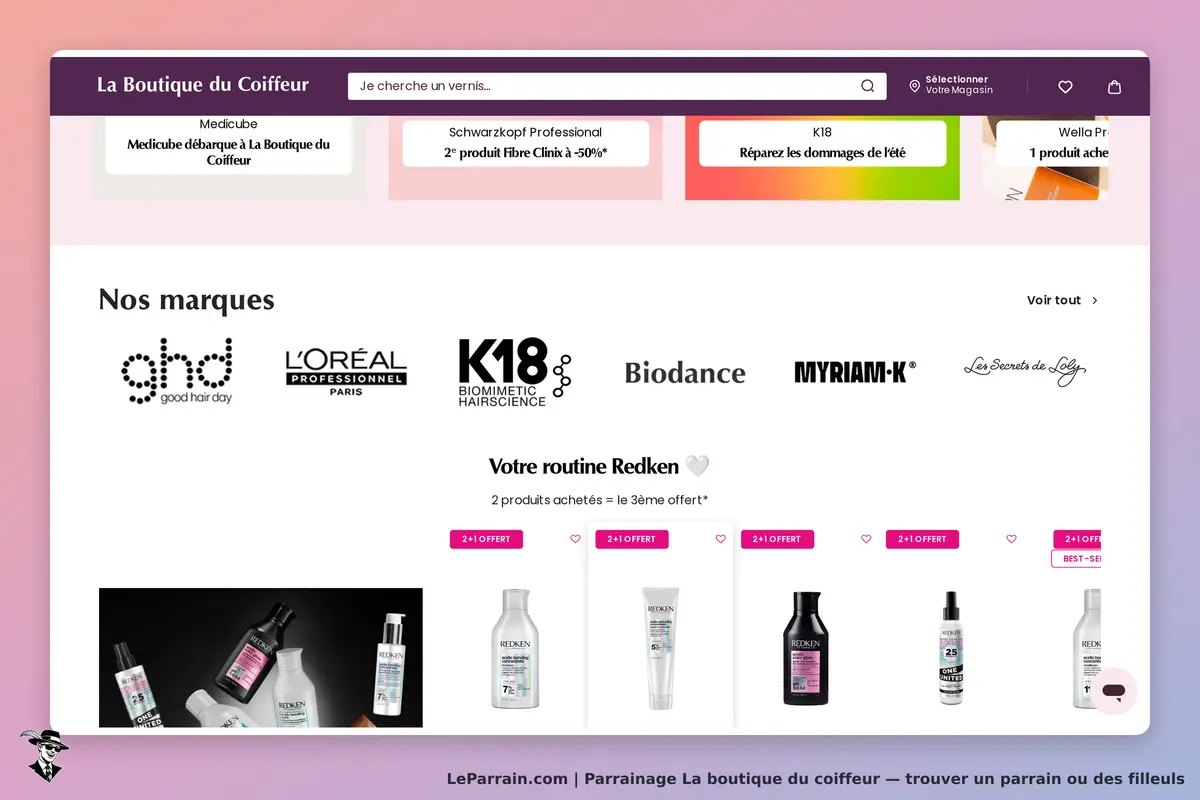The height and width of the screenshot is (800, 1200).
Task: Click the 'Nos marques' heading
Action: click(x=186, y=299)
